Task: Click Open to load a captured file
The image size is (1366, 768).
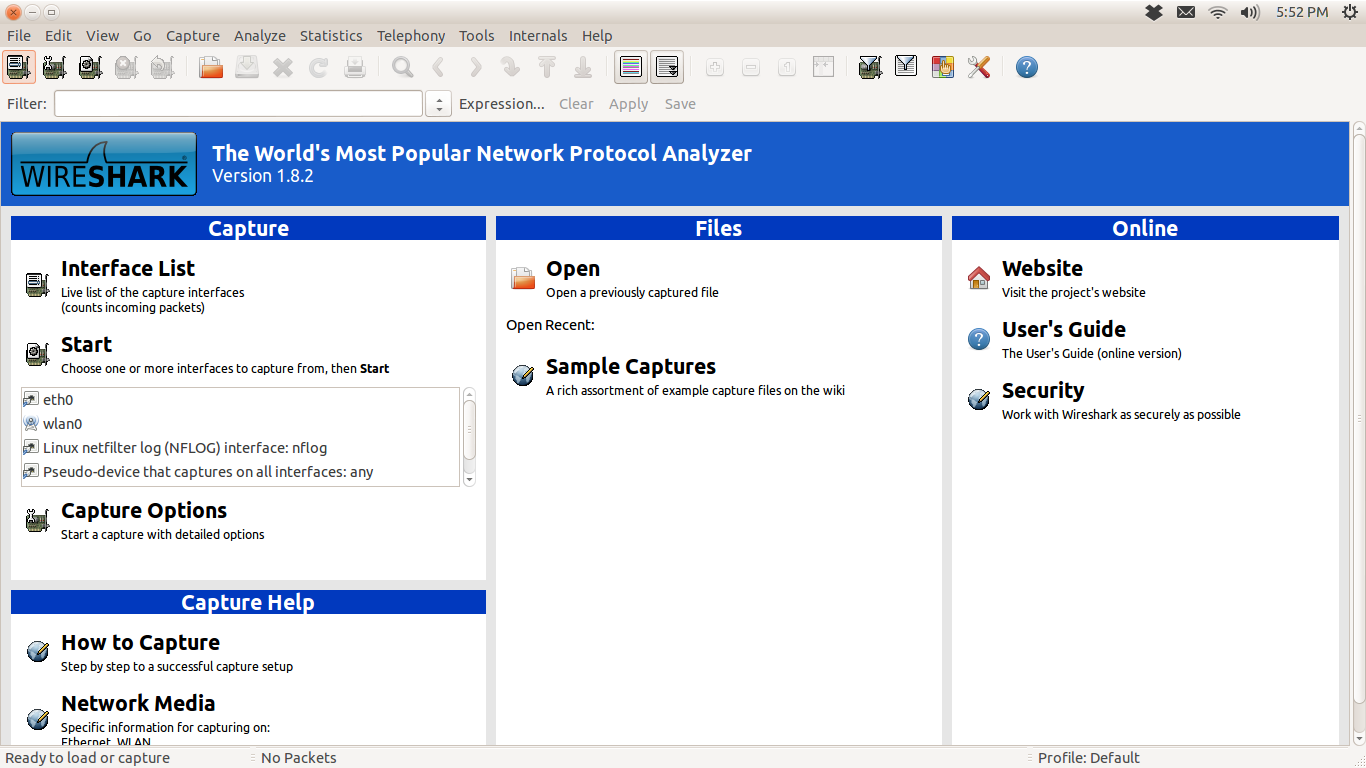Action: click(x=573, y=268)
